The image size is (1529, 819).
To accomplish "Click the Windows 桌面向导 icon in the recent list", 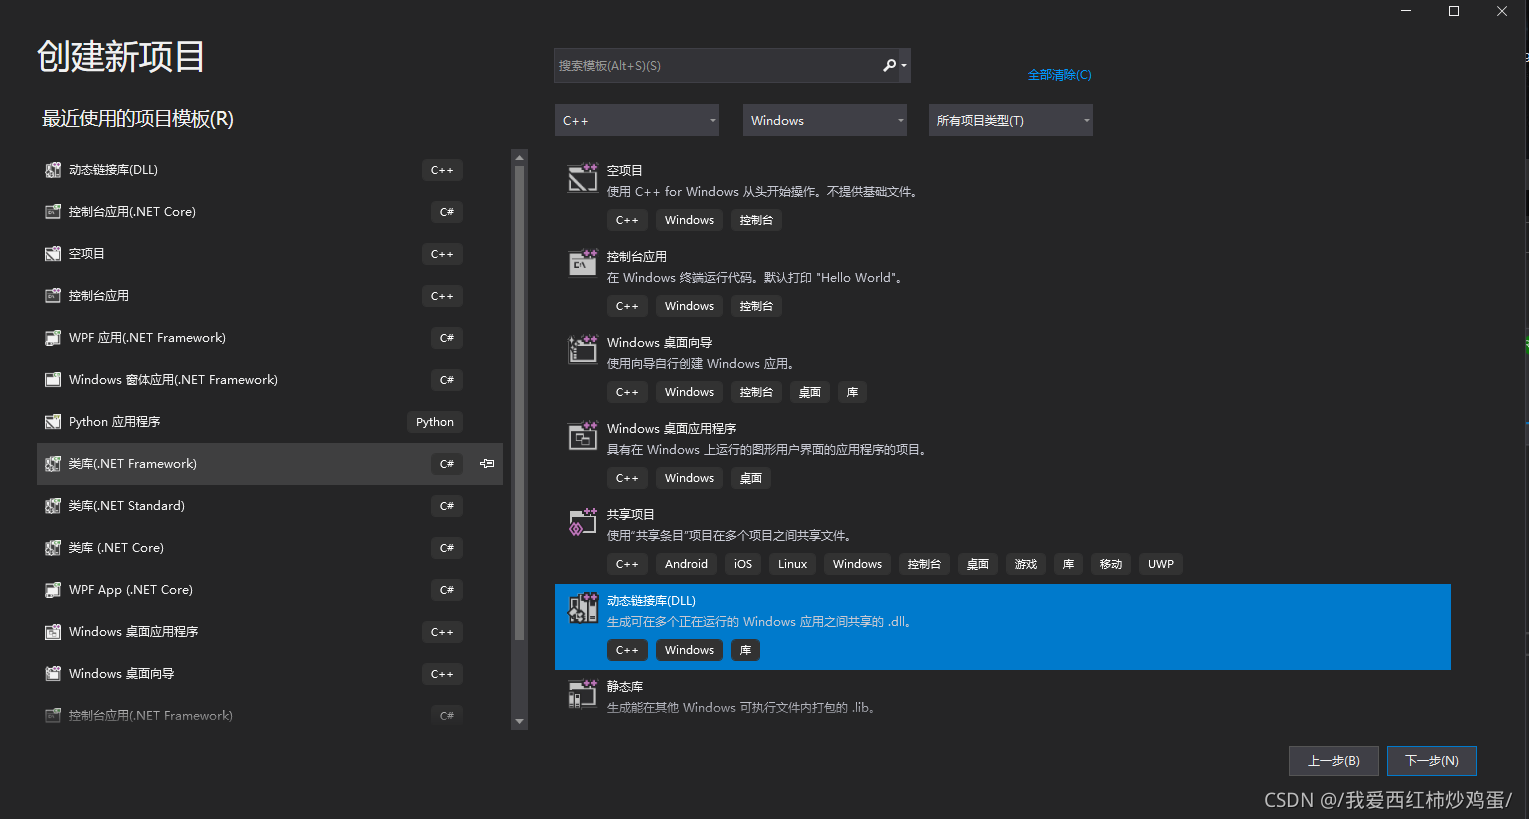I will tap(53, 674).
